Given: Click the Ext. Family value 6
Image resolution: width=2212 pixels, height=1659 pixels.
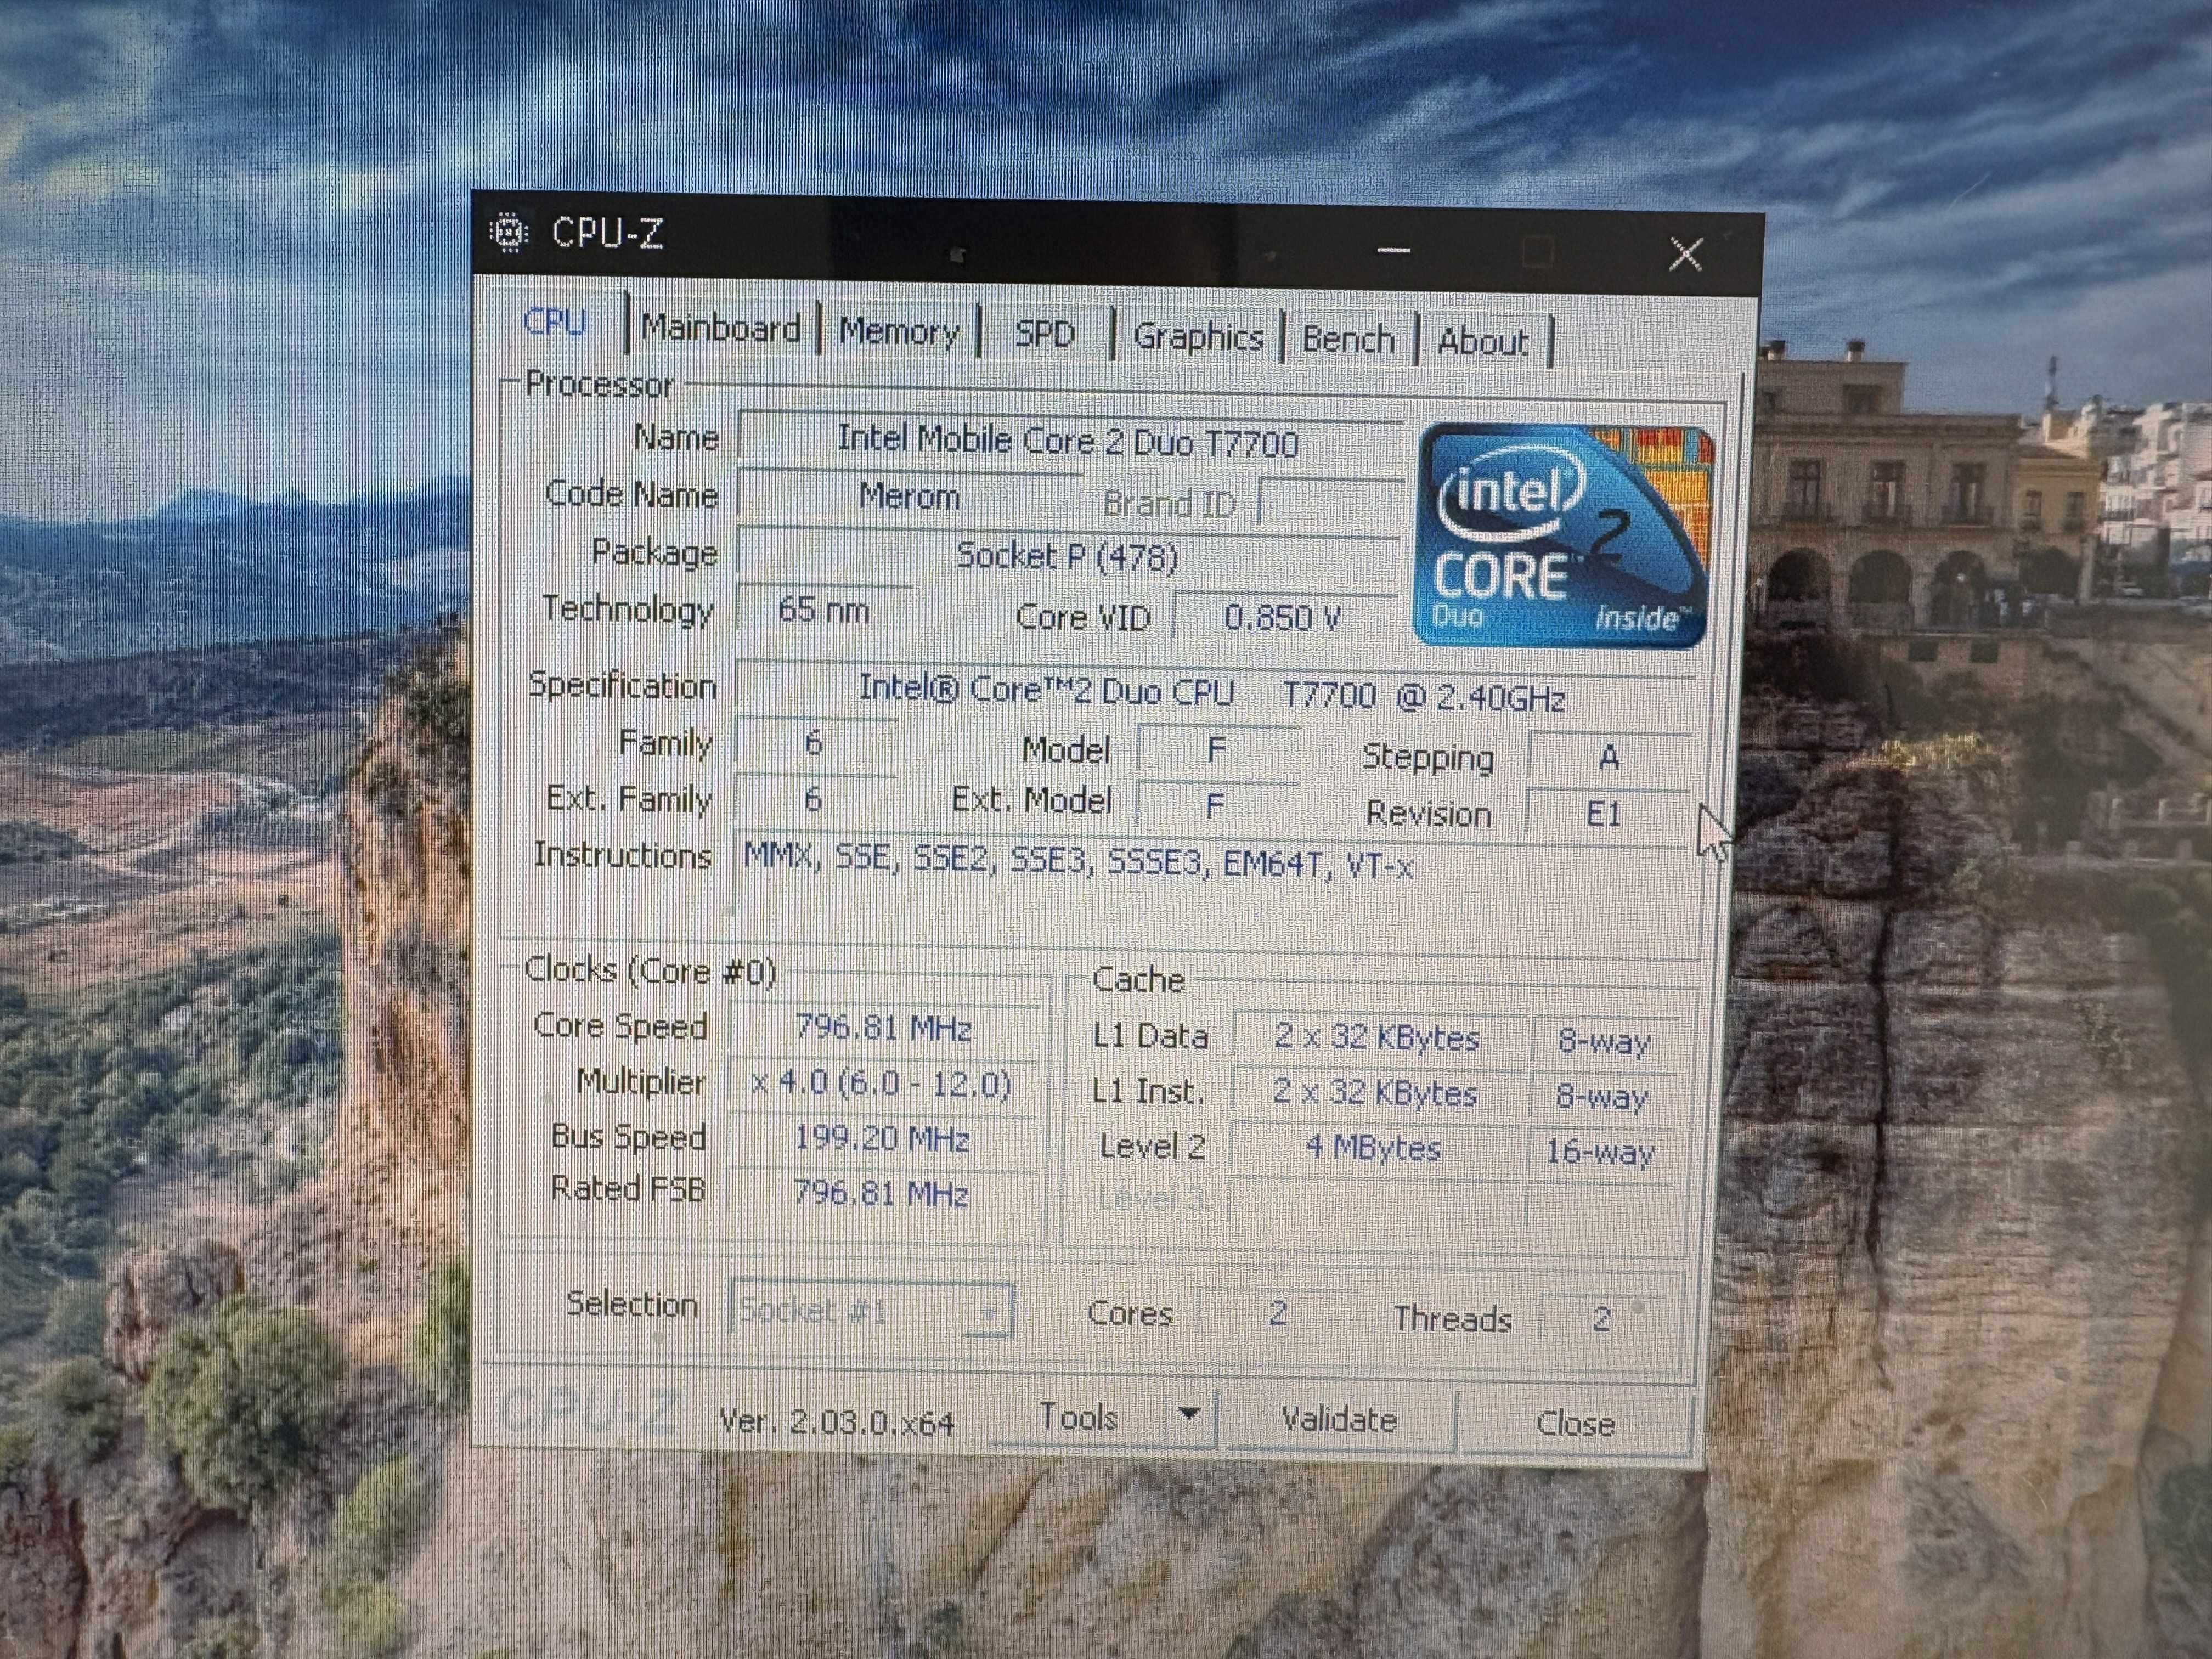Looking at the screenshot, I should [813, 798].
